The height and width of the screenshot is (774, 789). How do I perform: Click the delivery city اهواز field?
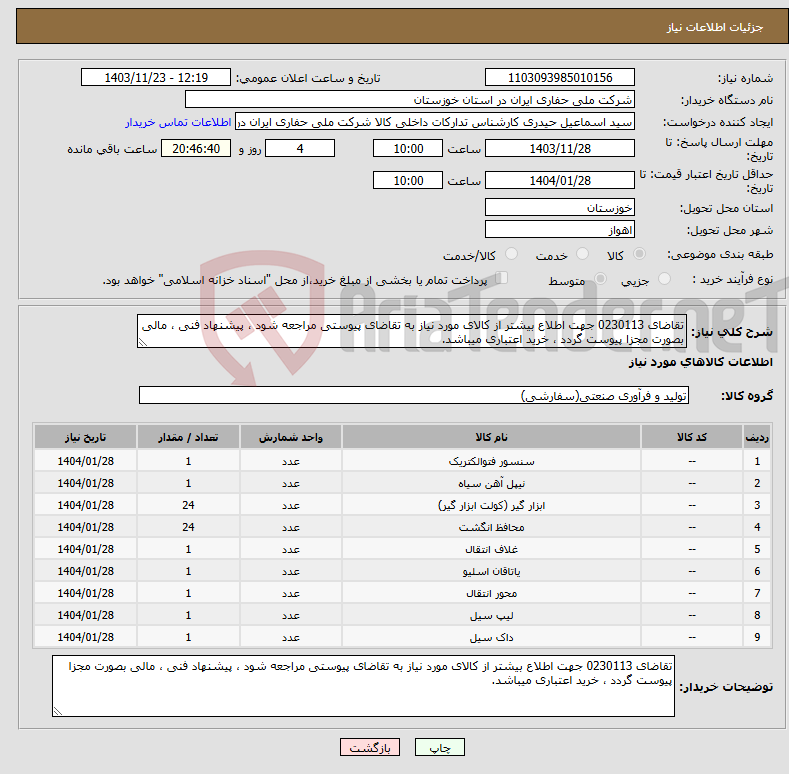560,229
